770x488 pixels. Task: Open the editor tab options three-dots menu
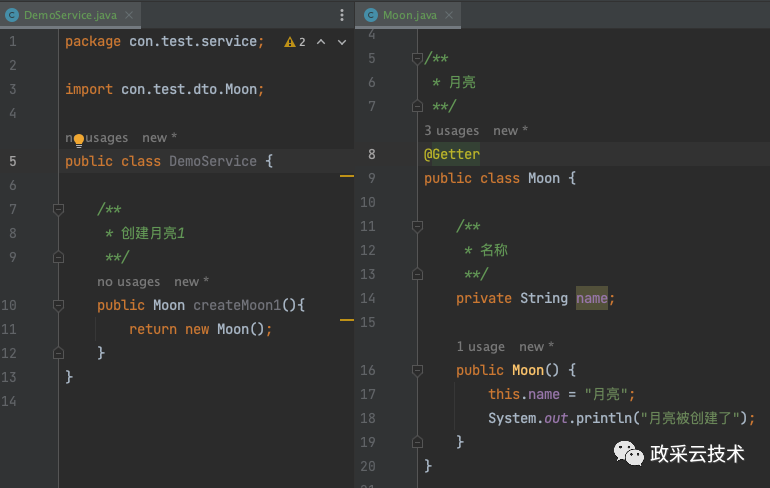[342, 15]
